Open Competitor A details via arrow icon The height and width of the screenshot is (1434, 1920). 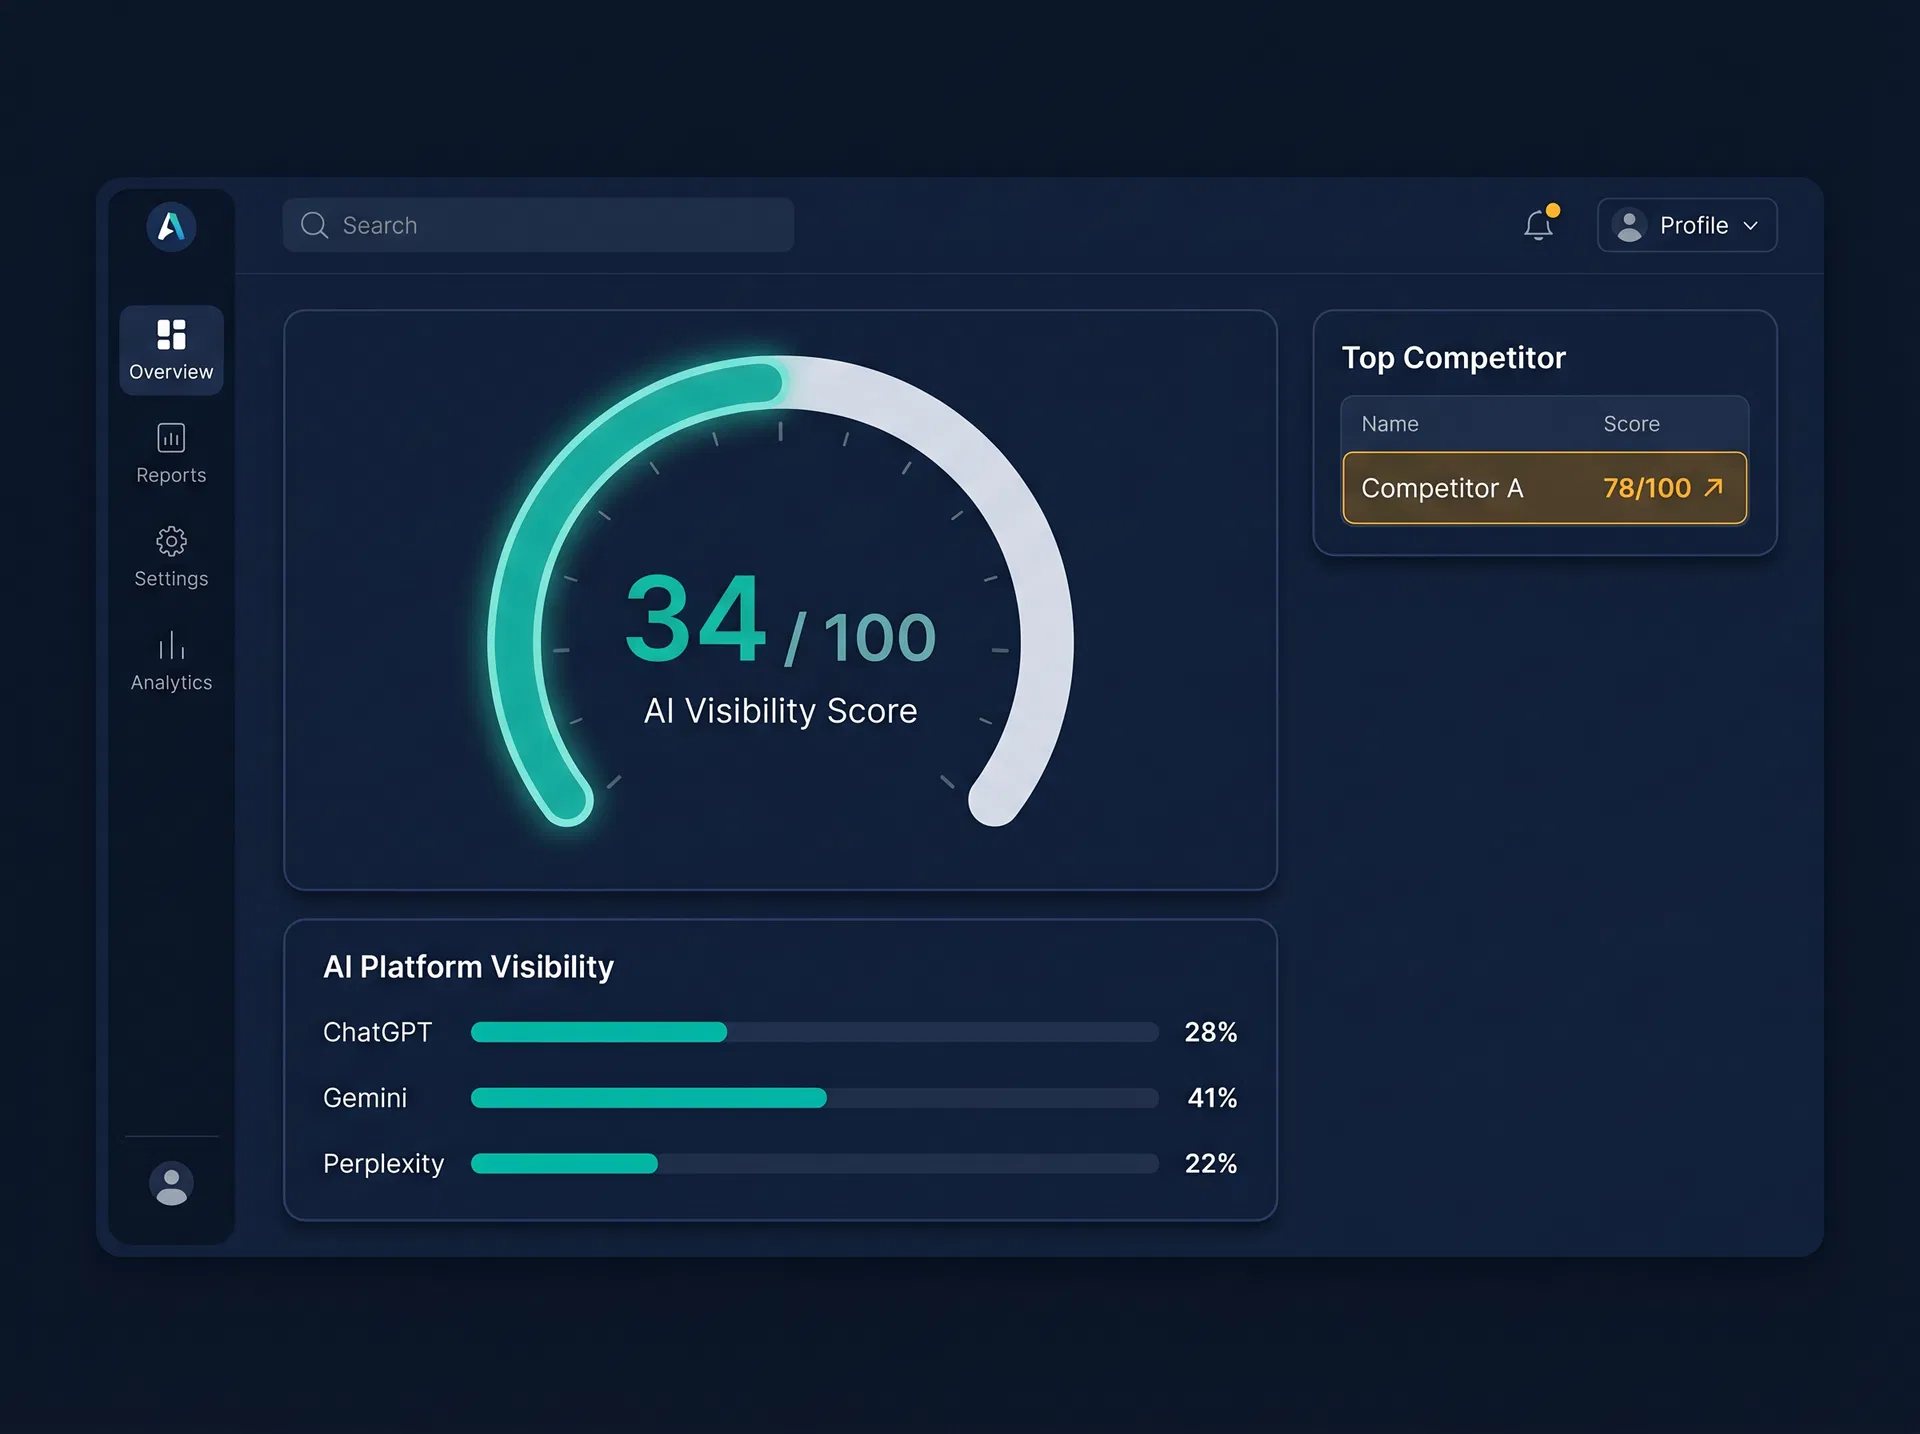coord(1714,488)
